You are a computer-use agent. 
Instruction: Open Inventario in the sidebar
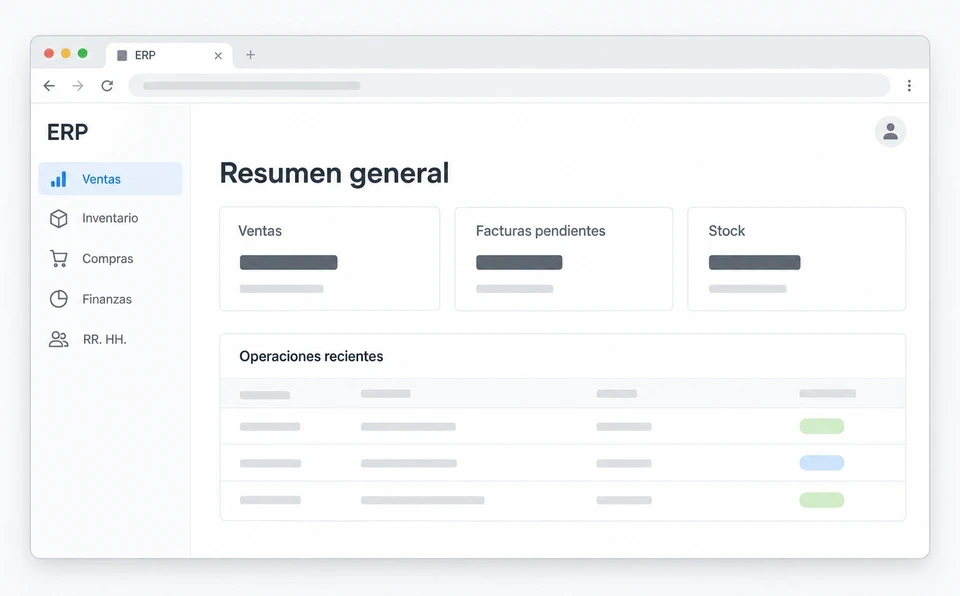tap(110, 219)
